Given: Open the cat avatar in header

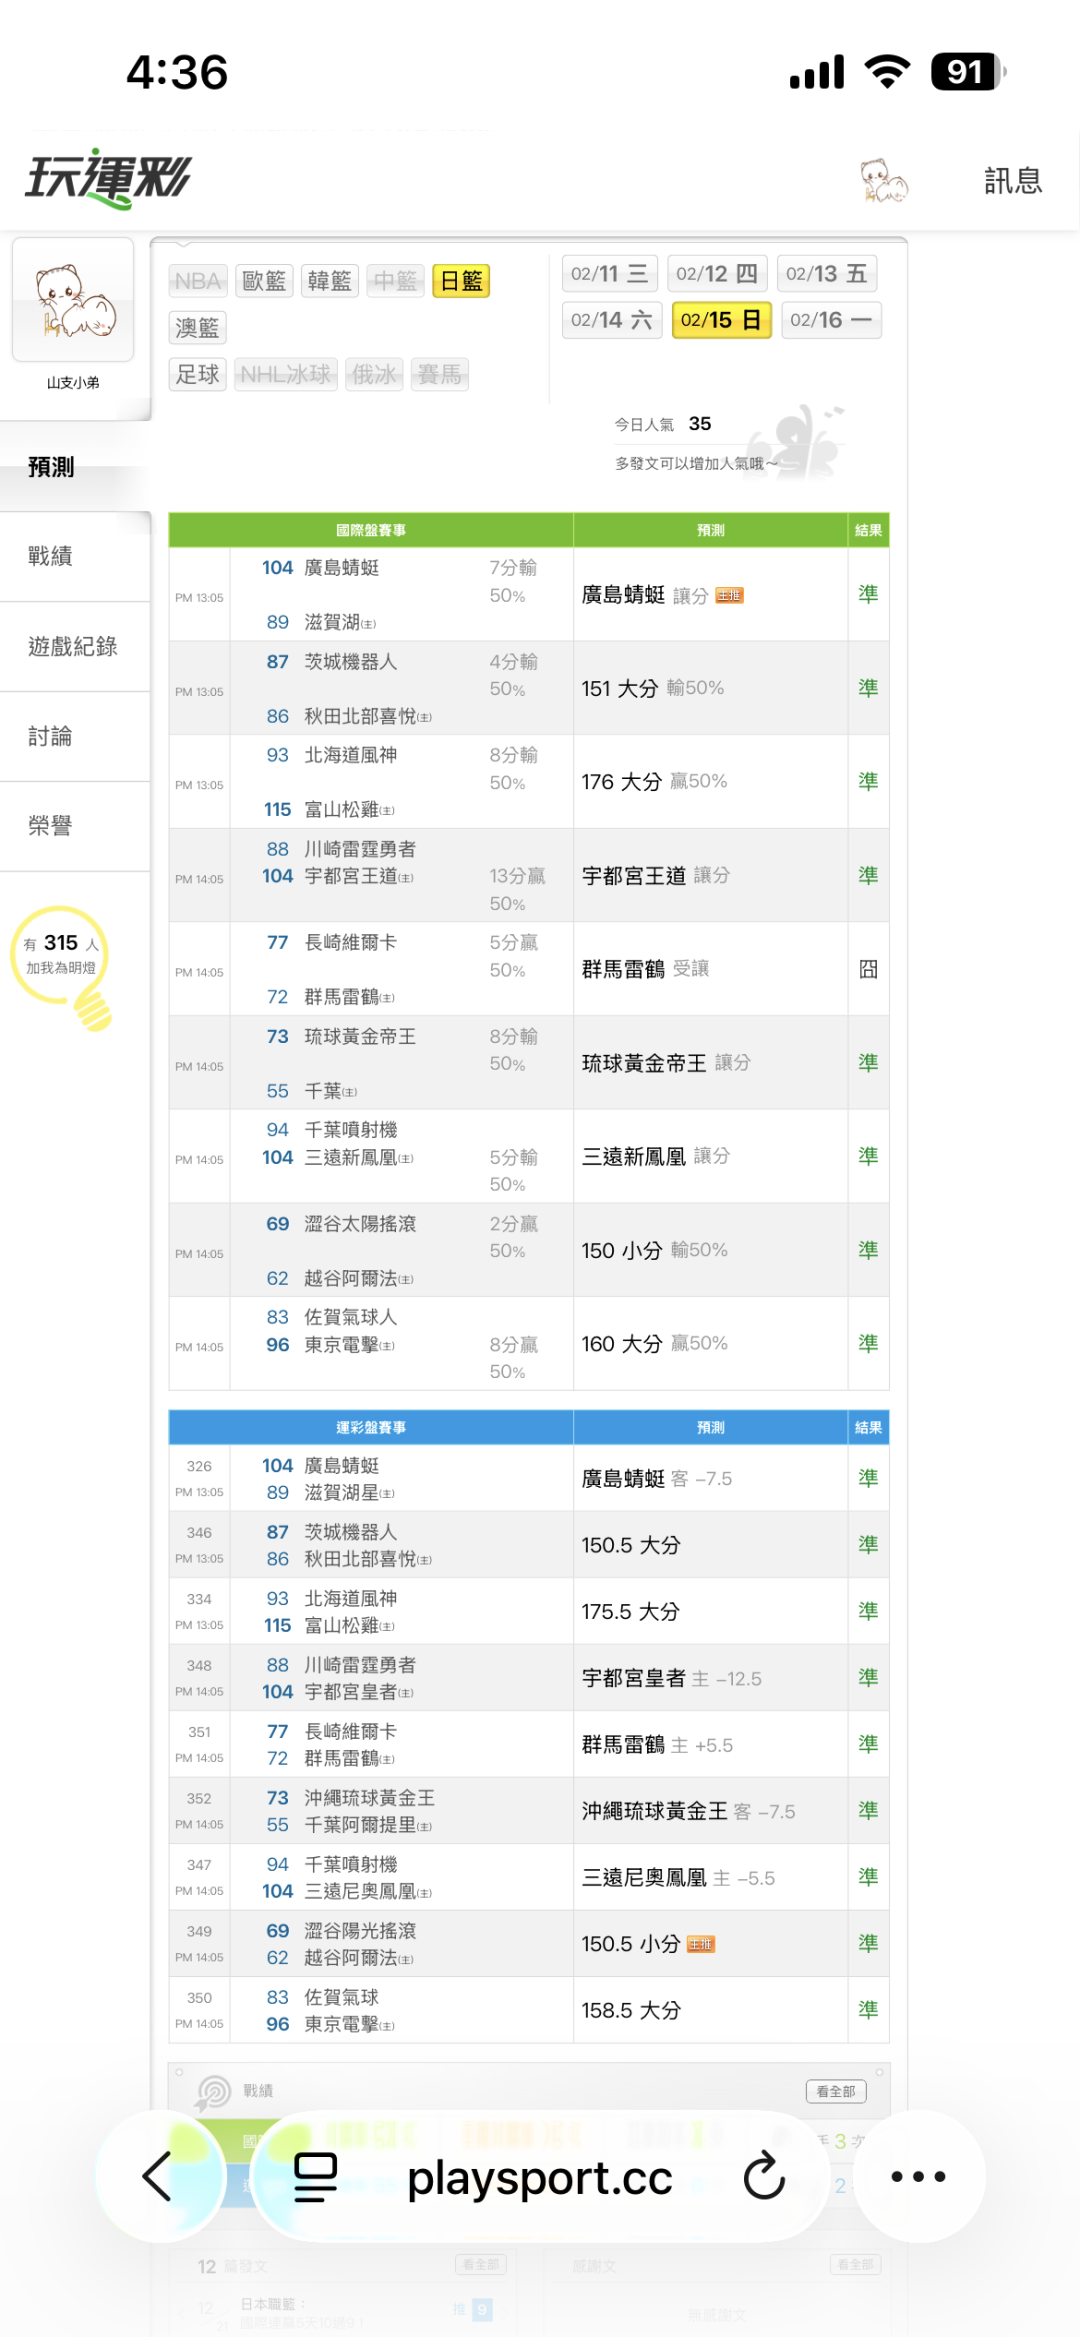Looking at the screenshot, I should coord(884,180).
